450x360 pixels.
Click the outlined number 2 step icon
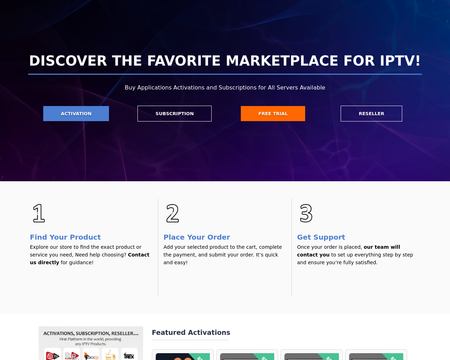[x=173, y=213]
